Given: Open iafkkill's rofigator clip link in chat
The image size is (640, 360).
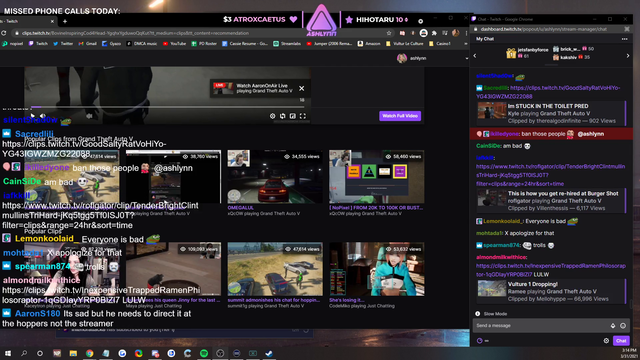Looking at the screenshot, I should tap(550, 175).
